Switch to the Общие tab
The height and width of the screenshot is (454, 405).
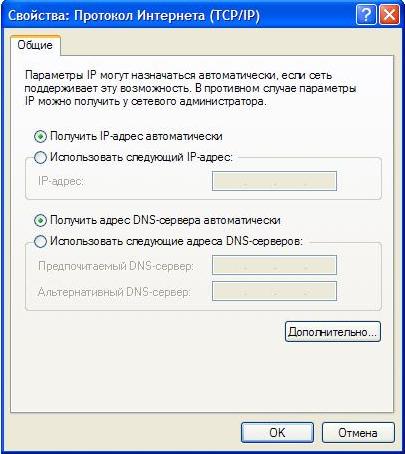(x=35, y=45)
